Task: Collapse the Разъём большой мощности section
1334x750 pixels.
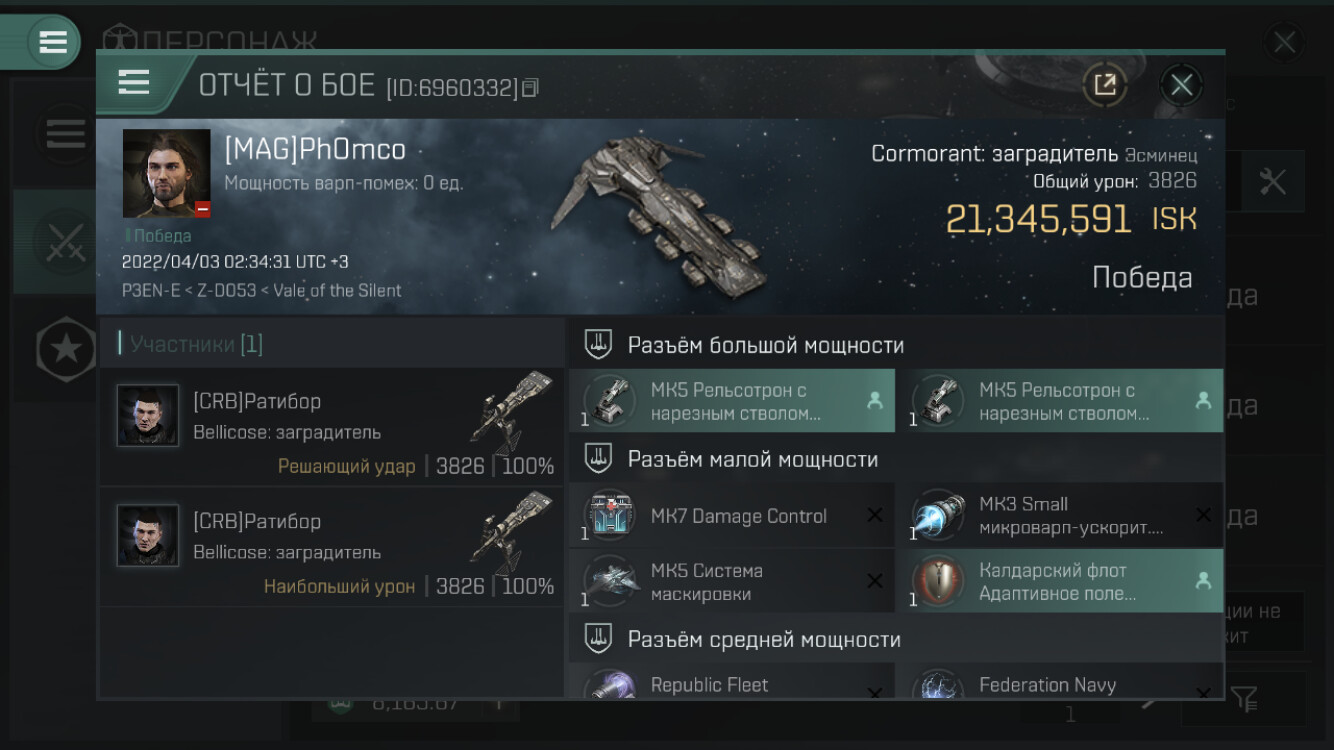Action: [x=896, y=345]
